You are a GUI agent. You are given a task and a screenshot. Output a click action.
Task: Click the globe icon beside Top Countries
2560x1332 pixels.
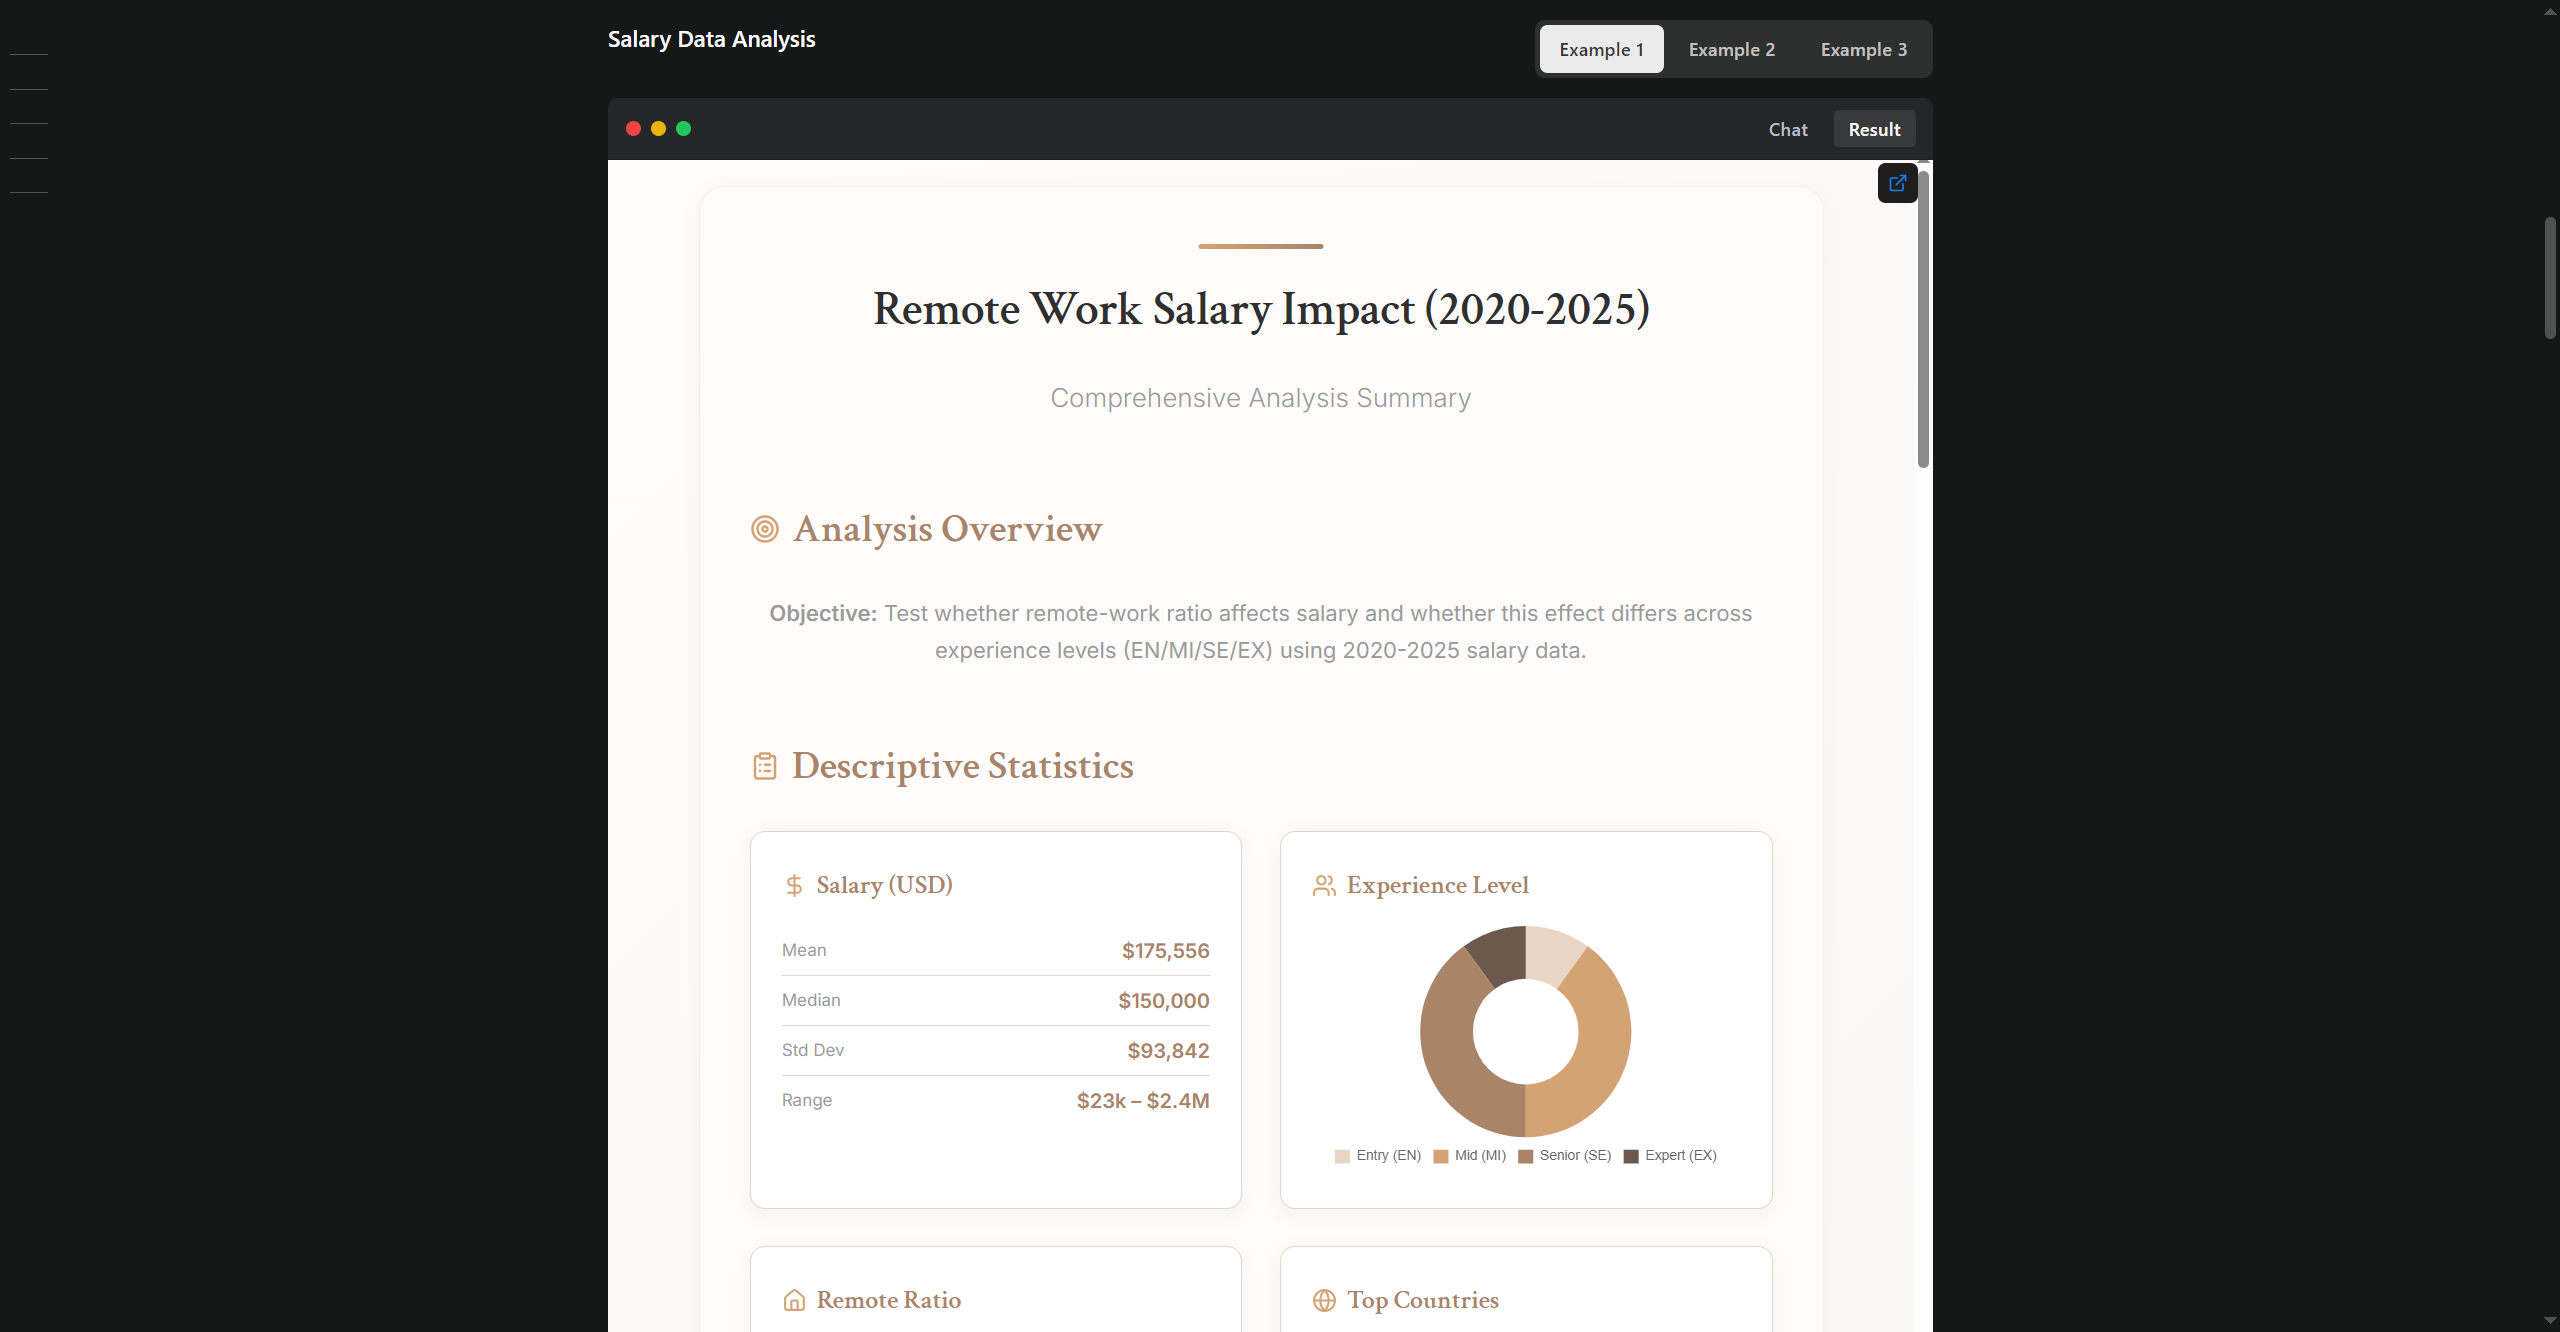(x=1324, y=1300)
